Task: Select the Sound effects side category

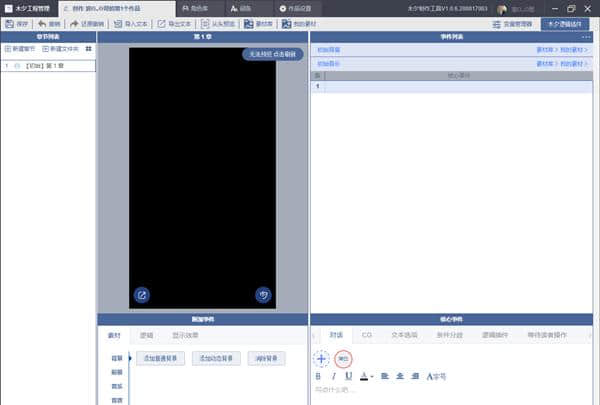Action: tap(117, 400)
